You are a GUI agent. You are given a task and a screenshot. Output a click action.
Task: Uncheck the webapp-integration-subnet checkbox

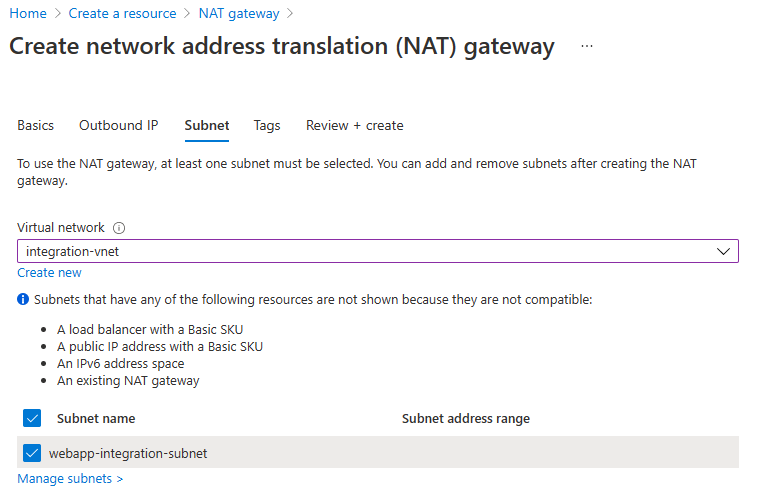[31, 453]
